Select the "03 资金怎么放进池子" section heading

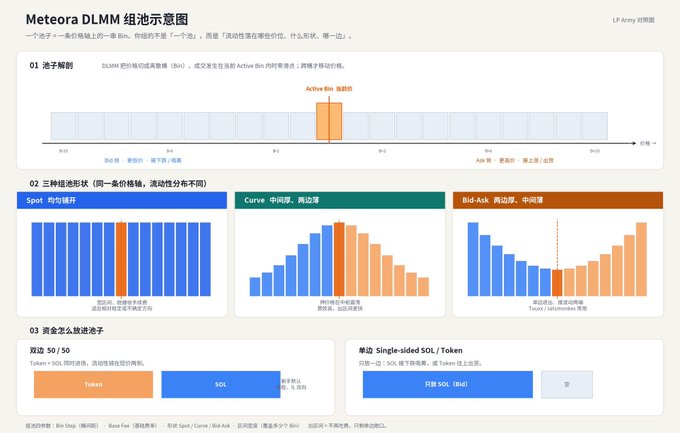point(66,331)
